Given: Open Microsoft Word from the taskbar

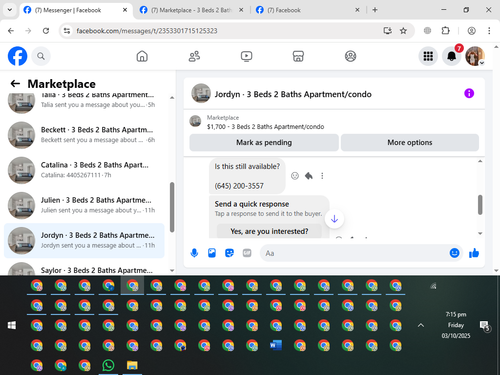Looking at the screenshot, I should coord(276,345).
